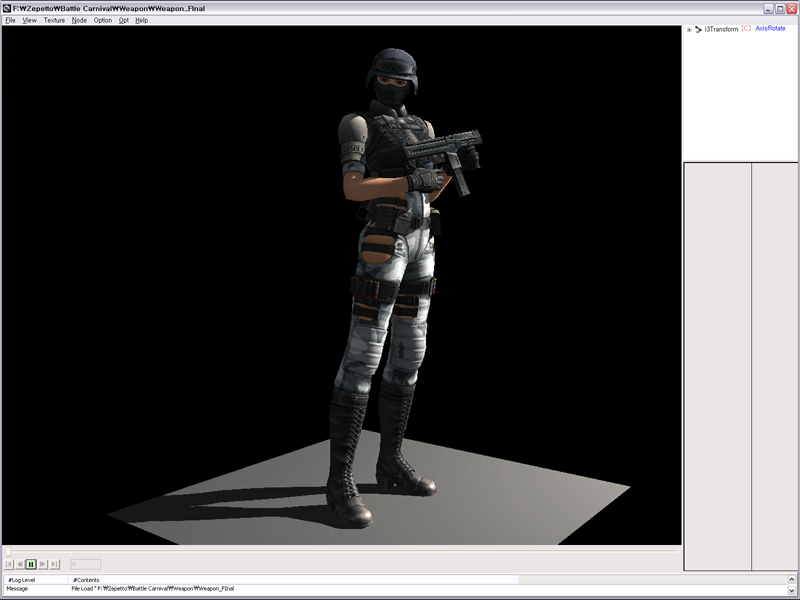Open the Help menu
The width and height of the screenshot is (800, 600).
(x=141, y=20)
